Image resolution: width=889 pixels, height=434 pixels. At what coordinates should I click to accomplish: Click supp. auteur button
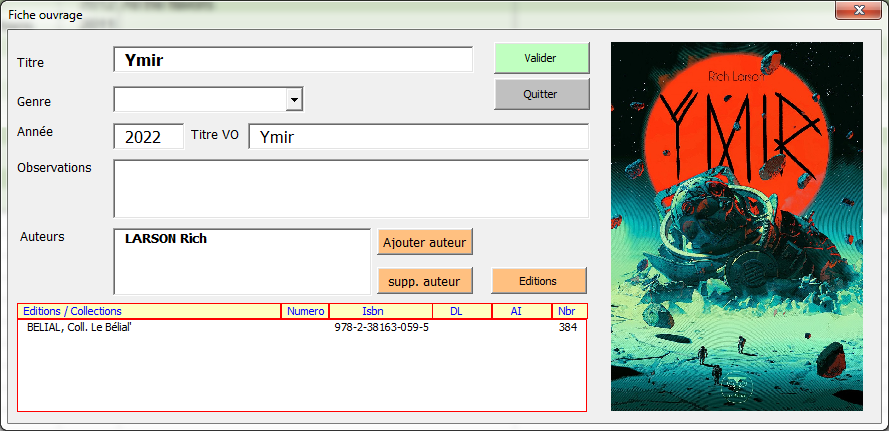click(x=425, y=281)
